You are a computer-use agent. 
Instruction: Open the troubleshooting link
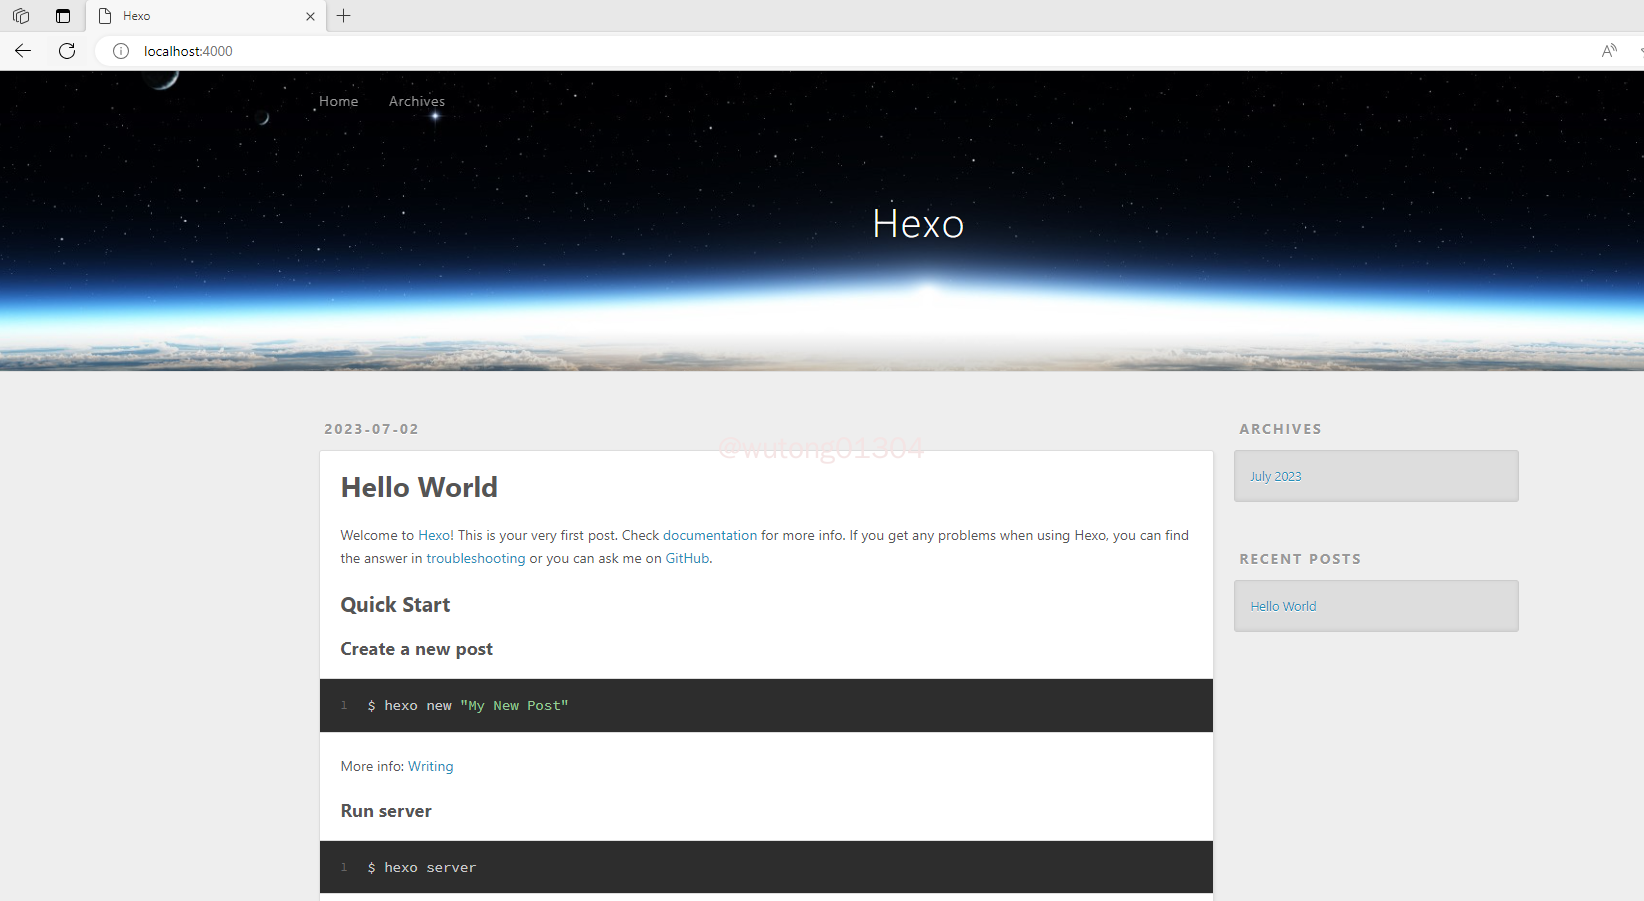(475, 558)
